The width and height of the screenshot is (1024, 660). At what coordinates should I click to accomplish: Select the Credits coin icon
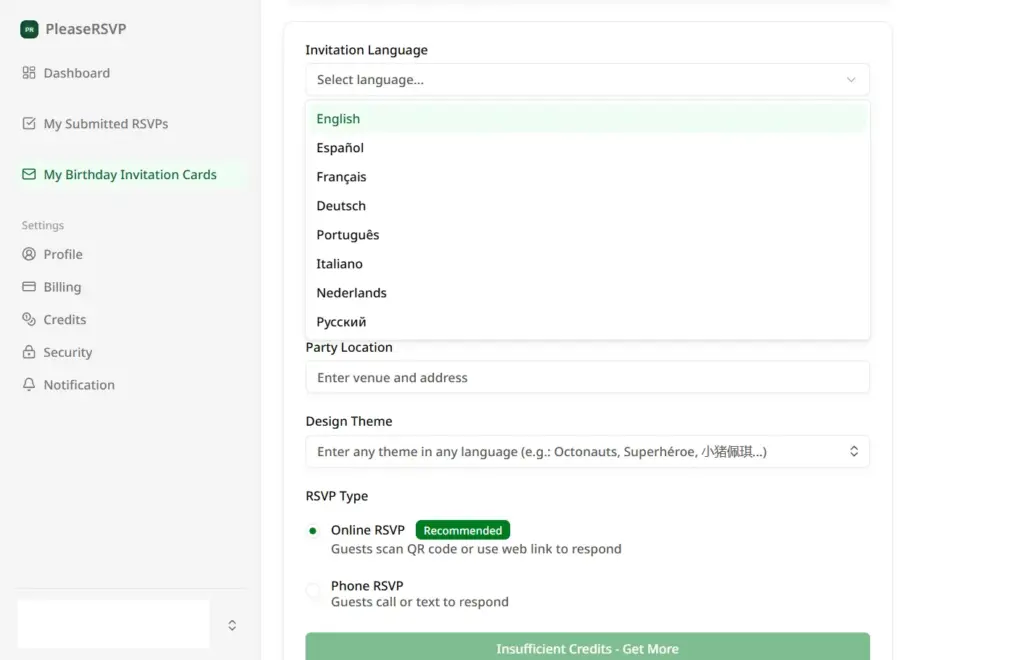coord(28,319)
